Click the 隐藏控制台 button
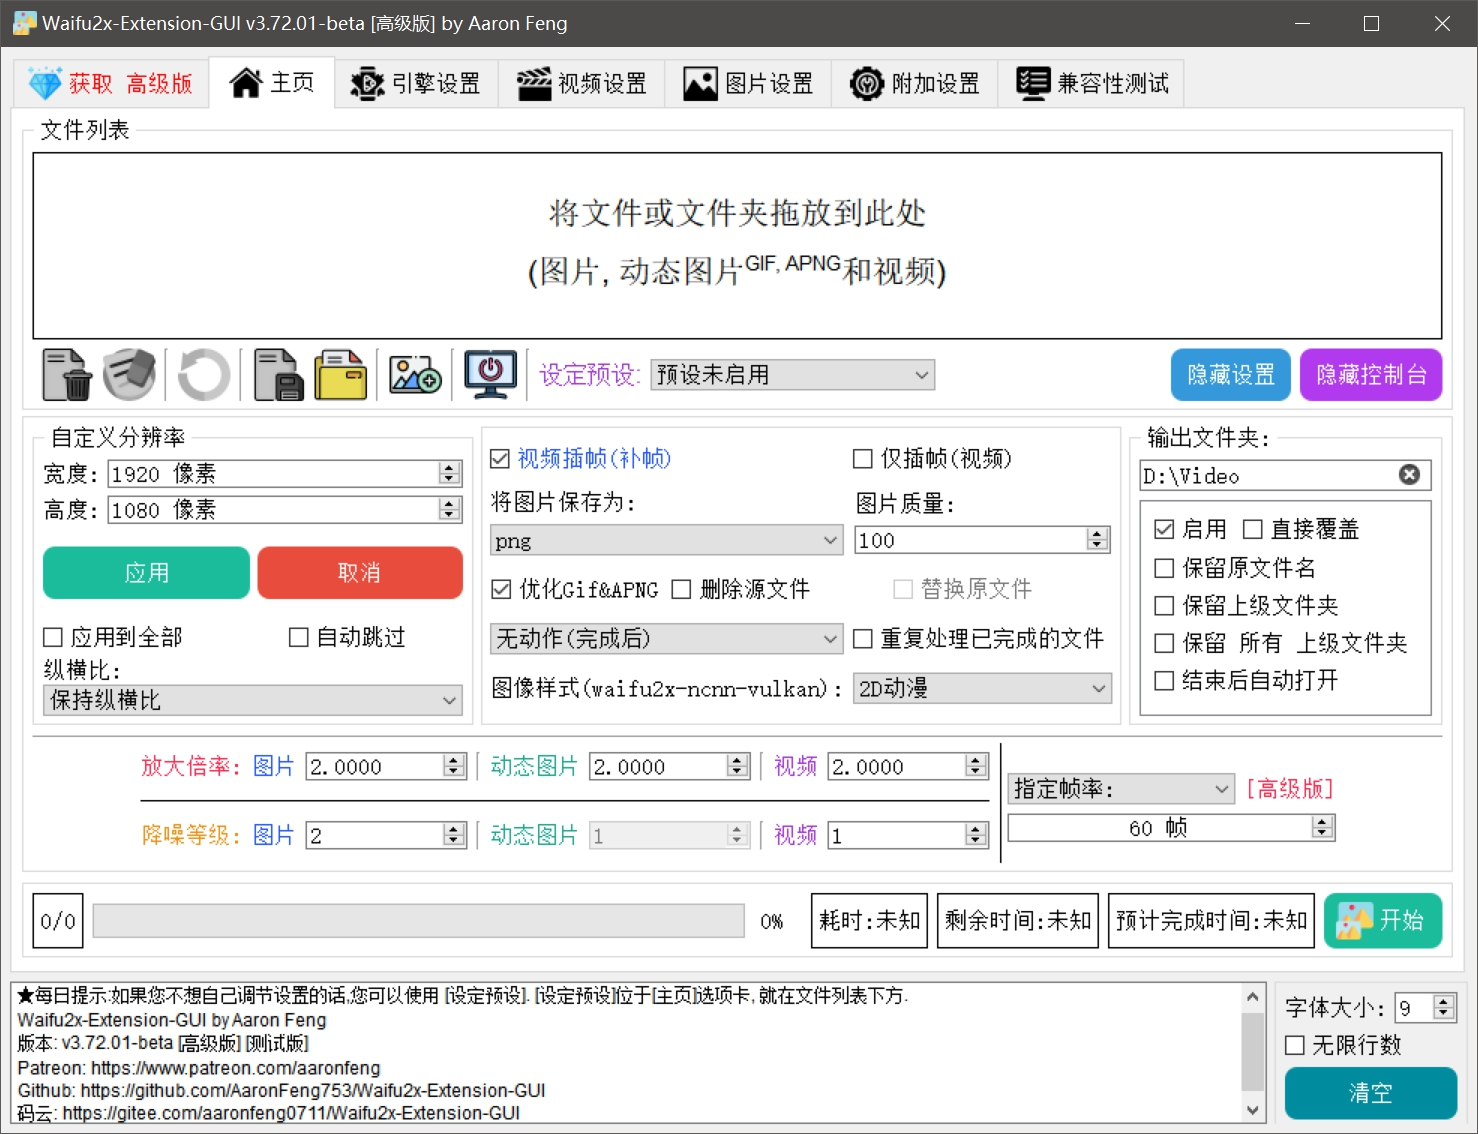Screen dimensions: 1478x1134 coord(1371,375)
